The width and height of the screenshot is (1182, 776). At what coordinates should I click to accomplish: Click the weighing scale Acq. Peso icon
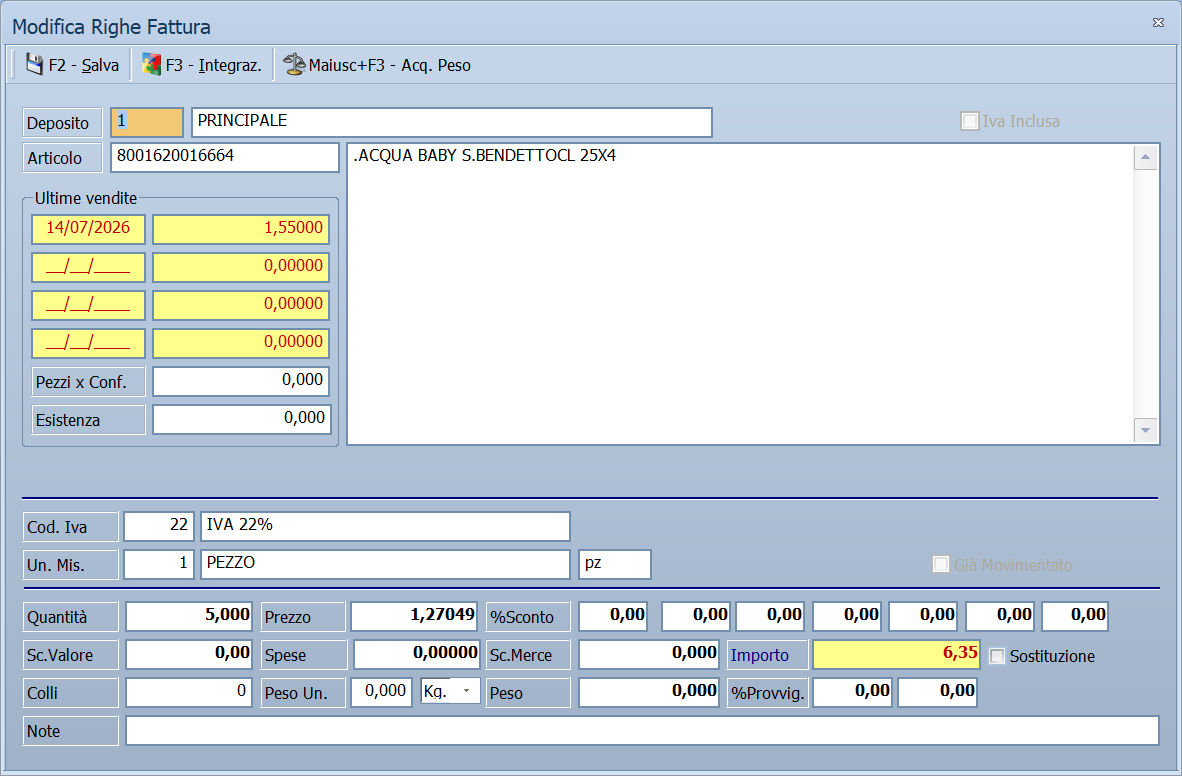coord(294,65)
